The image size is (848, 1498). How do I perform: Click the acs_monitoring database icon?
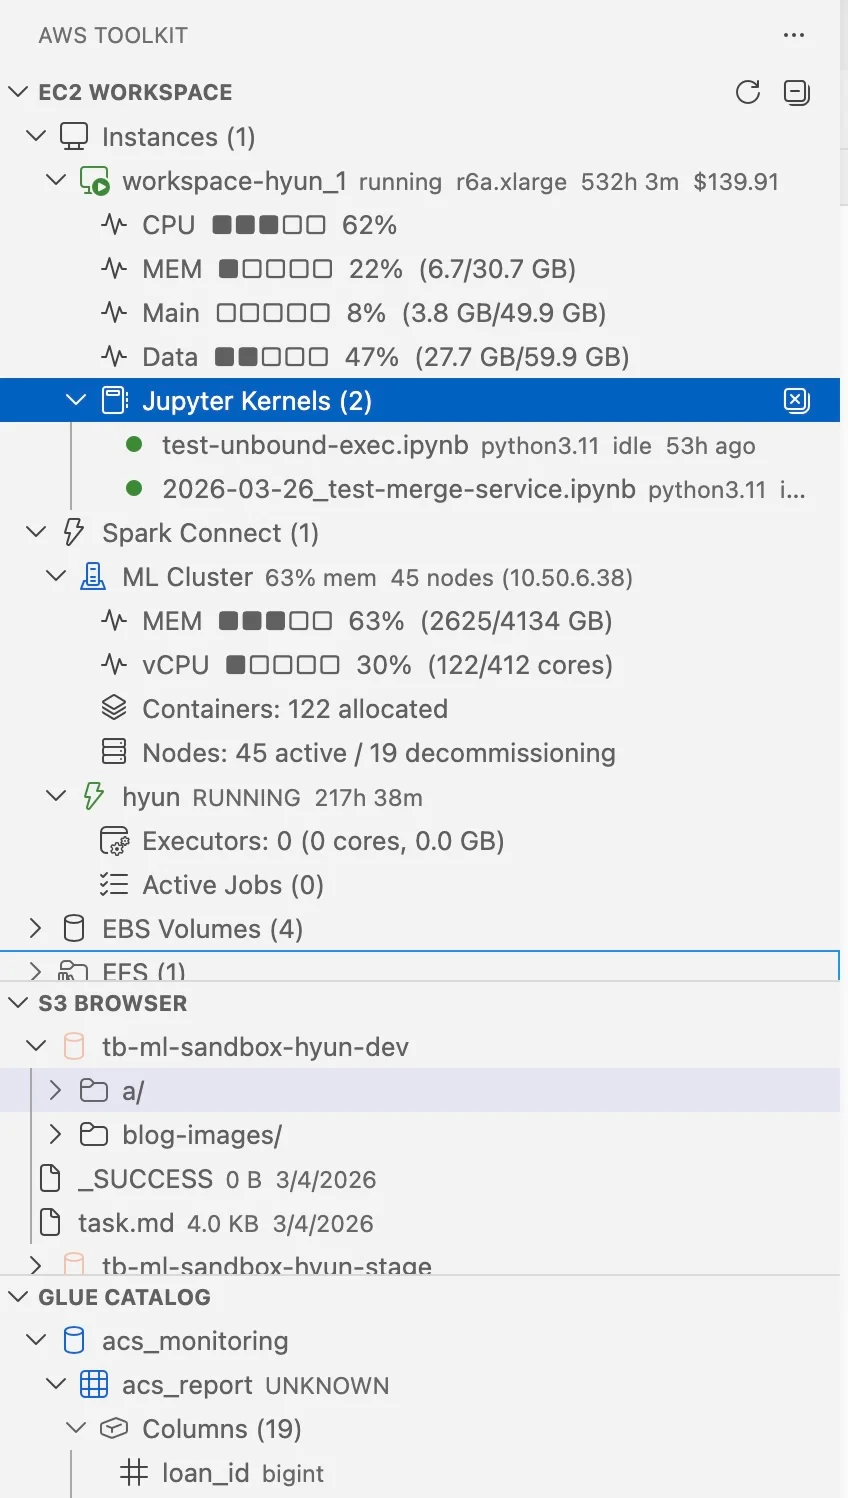pyautogui.click(x=74, y=1341)
